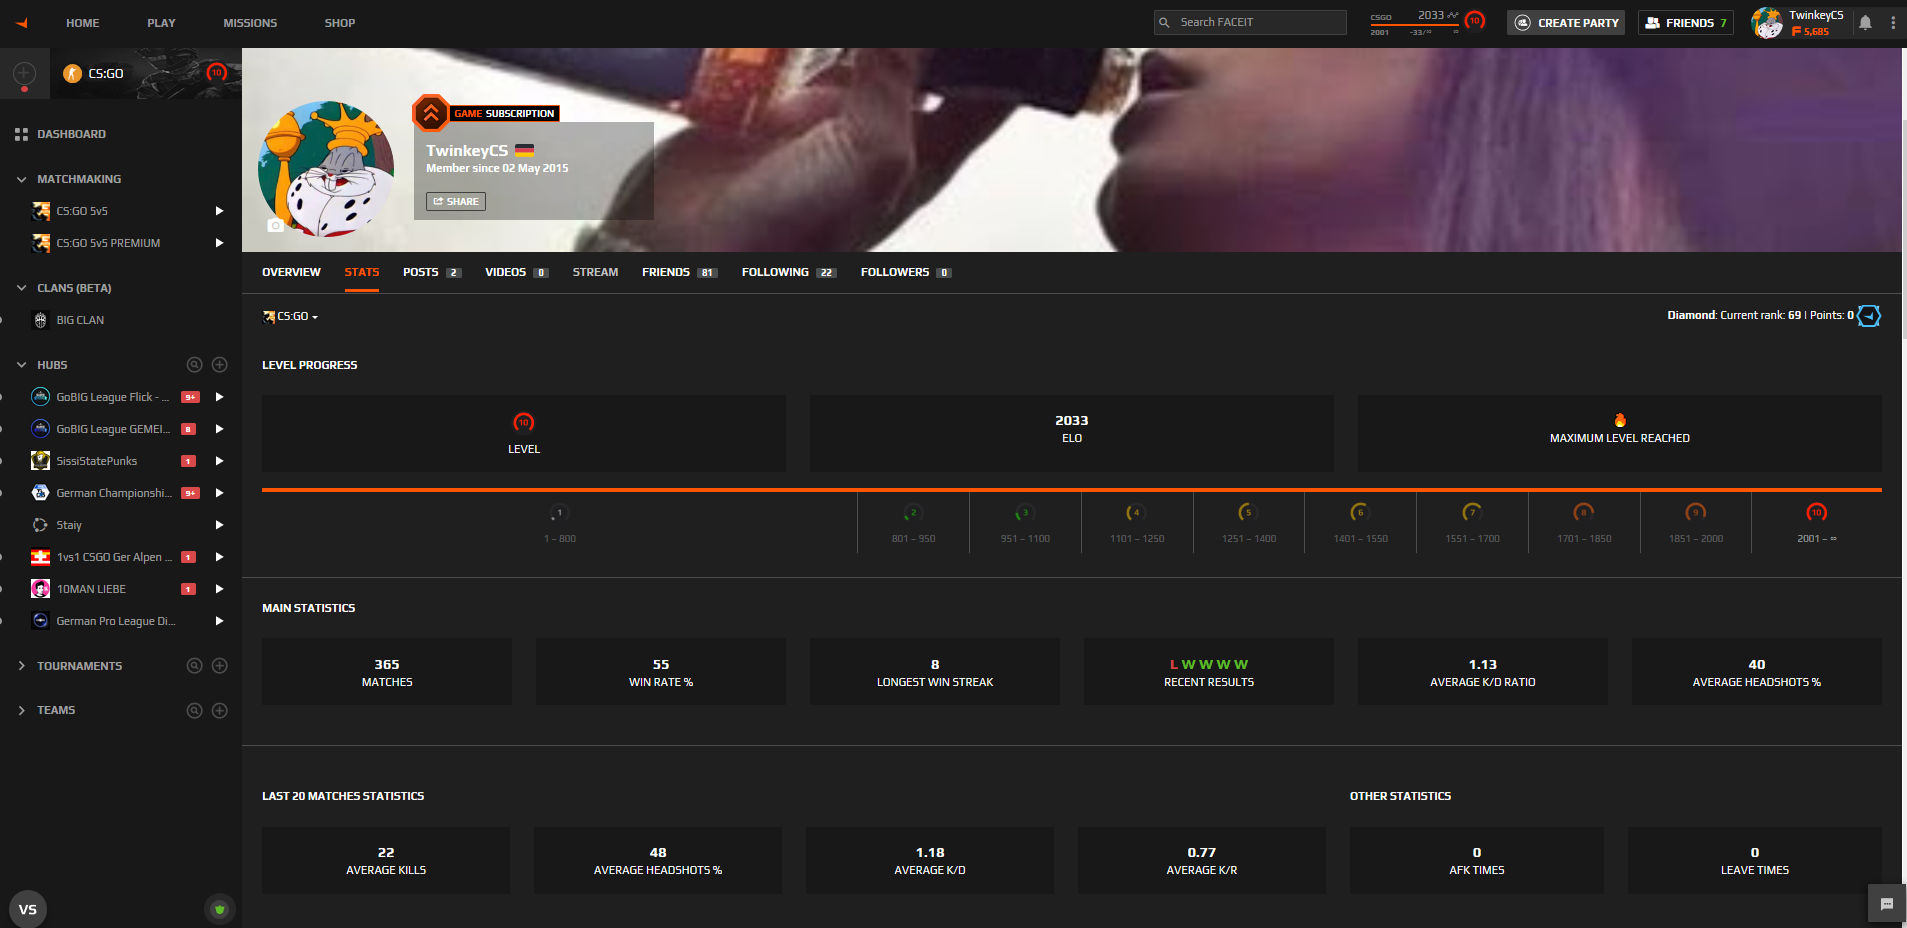The height and width of the screenshot is (928, 1907).
Task: Open the chat bubble icon
Action: (x=1887, y=904)
